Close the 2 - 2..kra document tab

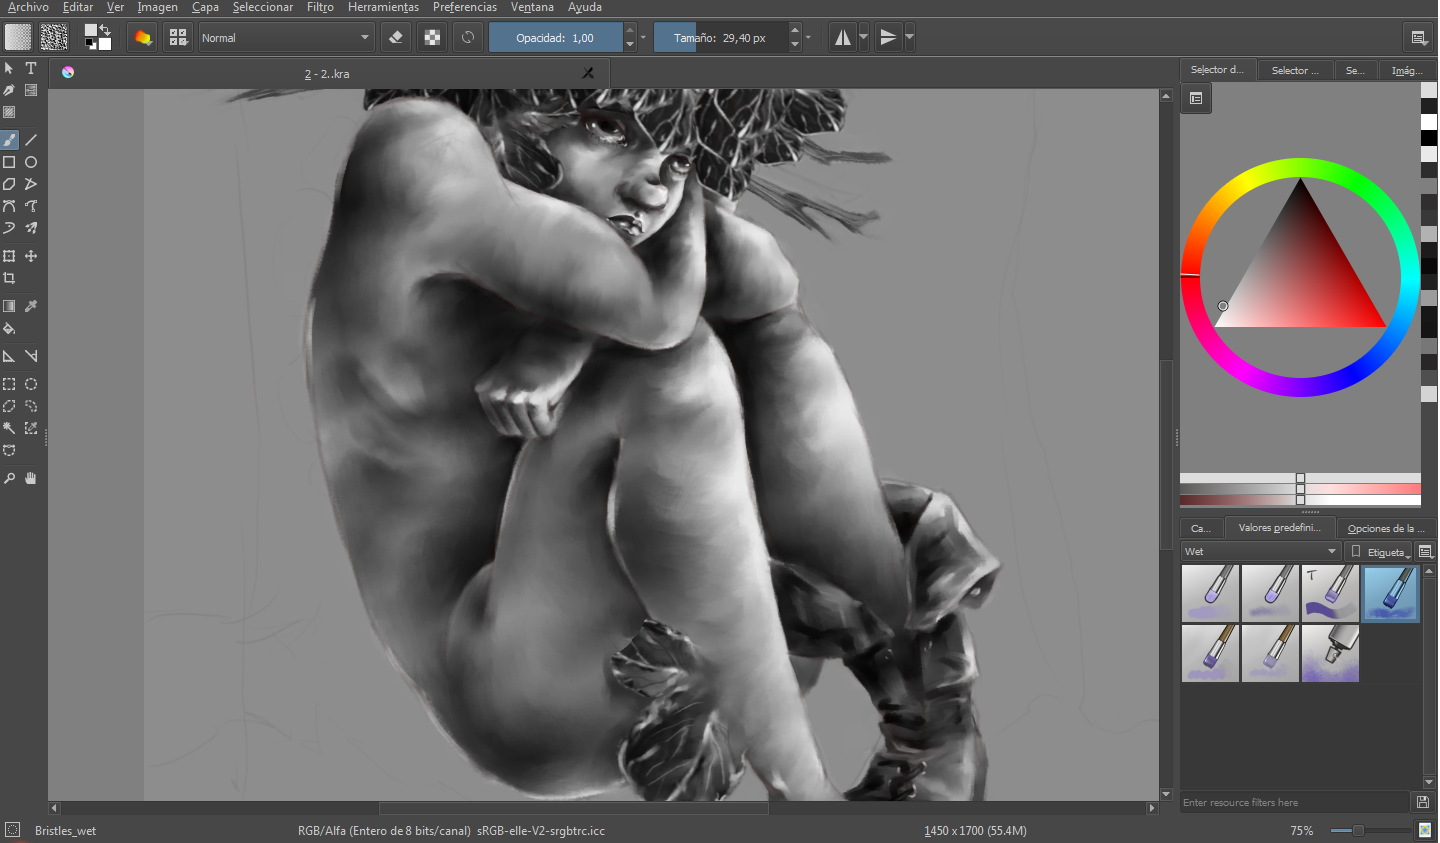tap(588, 73)
